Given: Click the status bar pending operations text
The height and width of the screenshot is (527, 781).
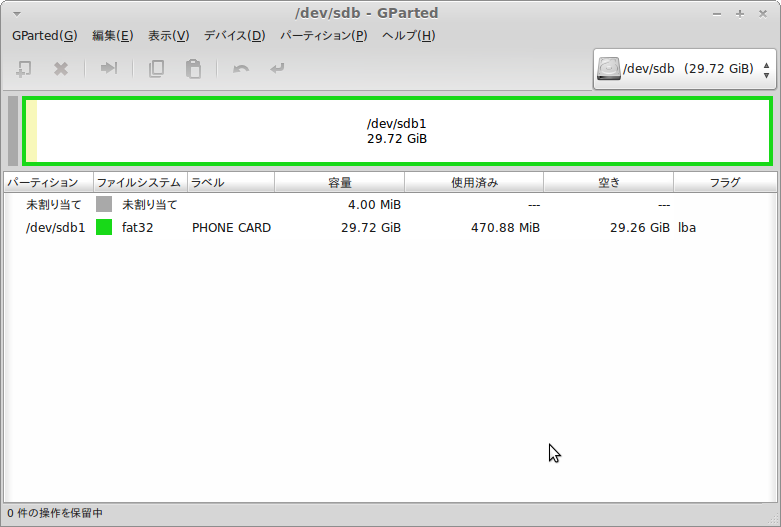Looking at the screenshot, I should (x=55, y=513).
